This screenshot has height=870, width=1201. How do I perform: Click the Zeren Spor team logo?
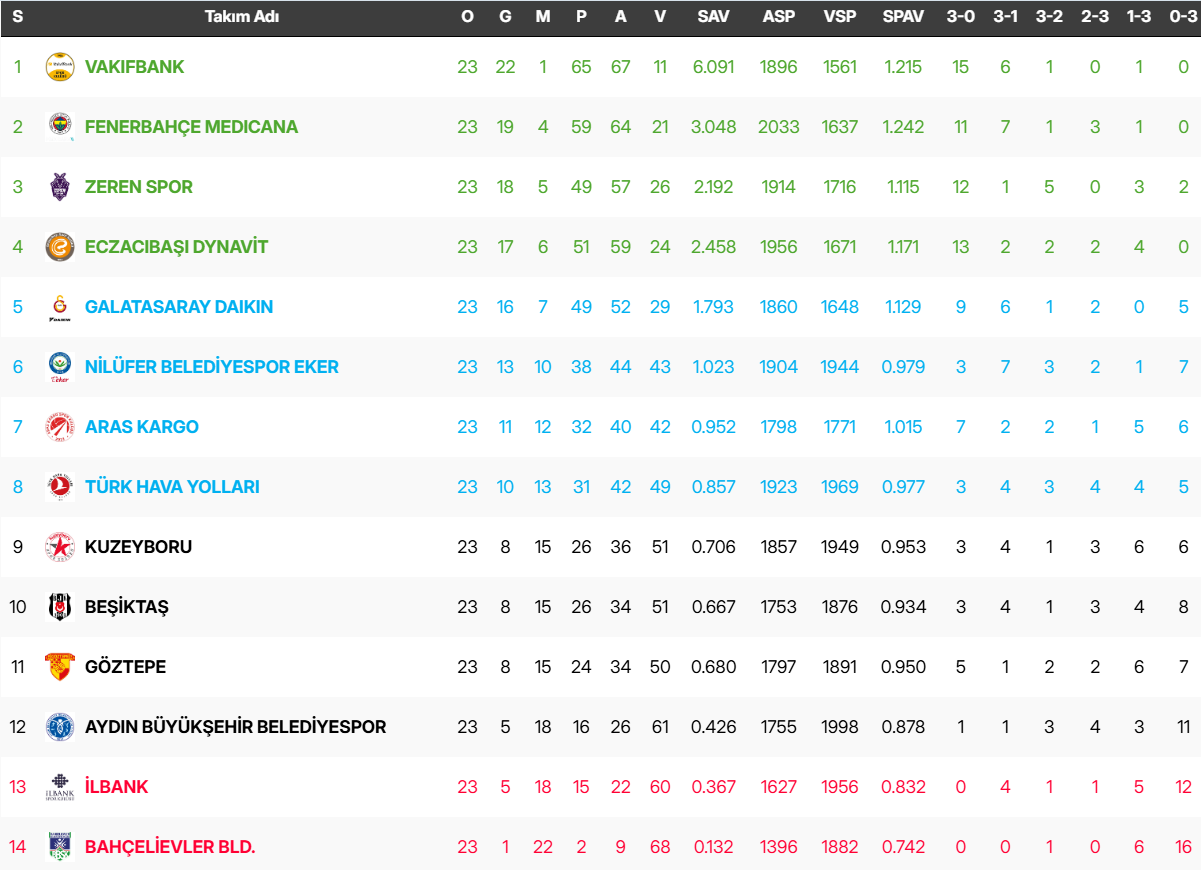[60, 187]
